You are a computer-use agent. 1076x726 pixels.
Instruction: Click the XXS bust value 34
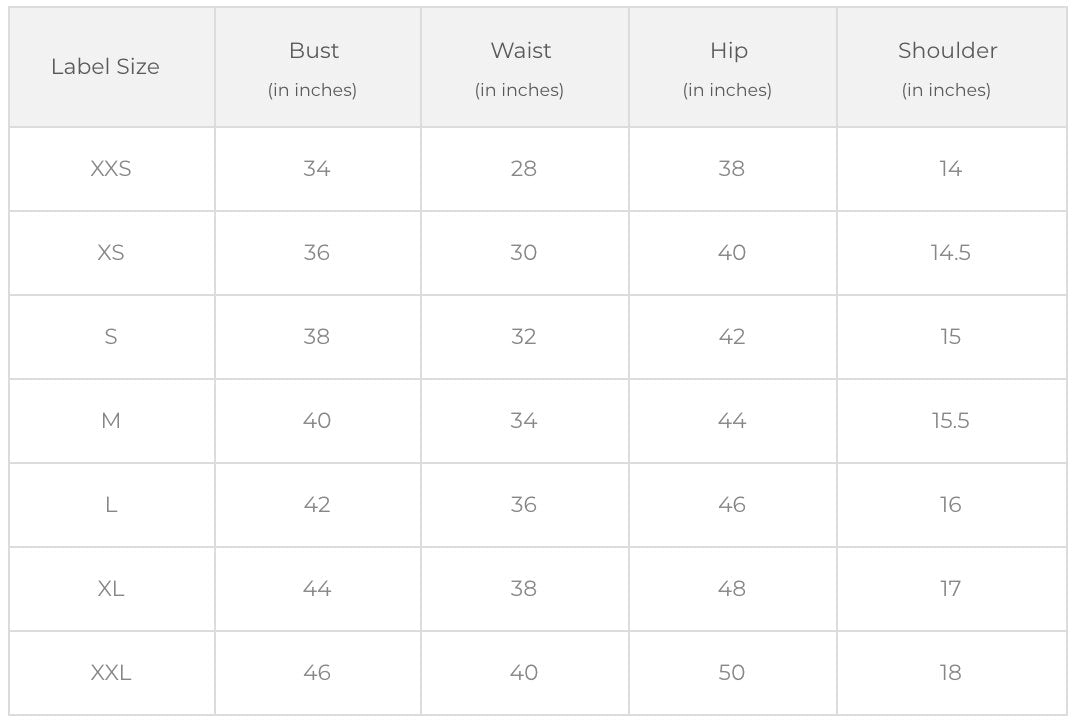tap(317, 169)
